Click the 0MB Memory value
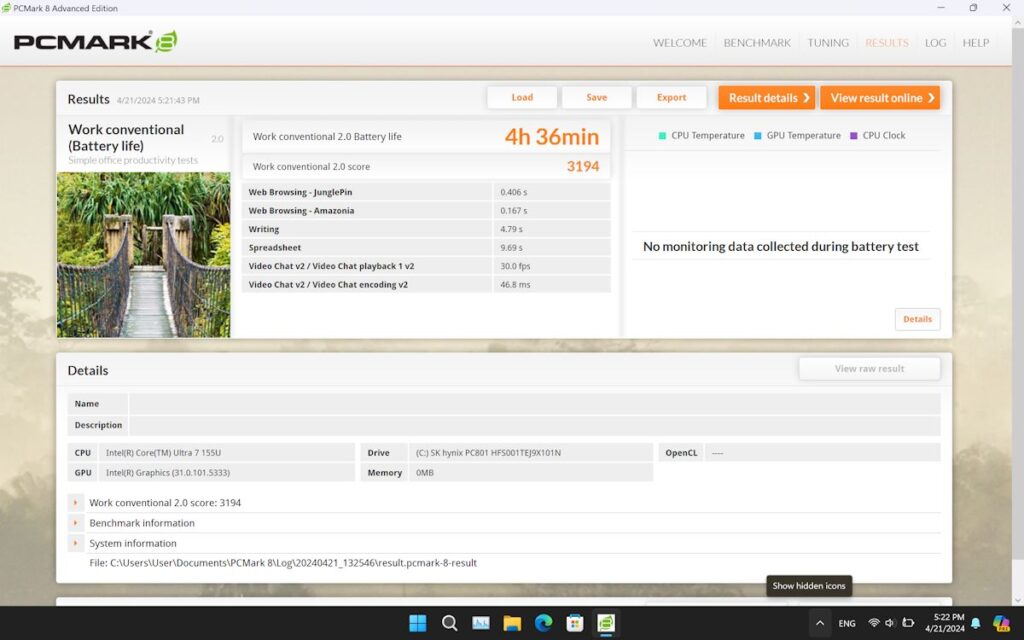 tap(424, 473)
